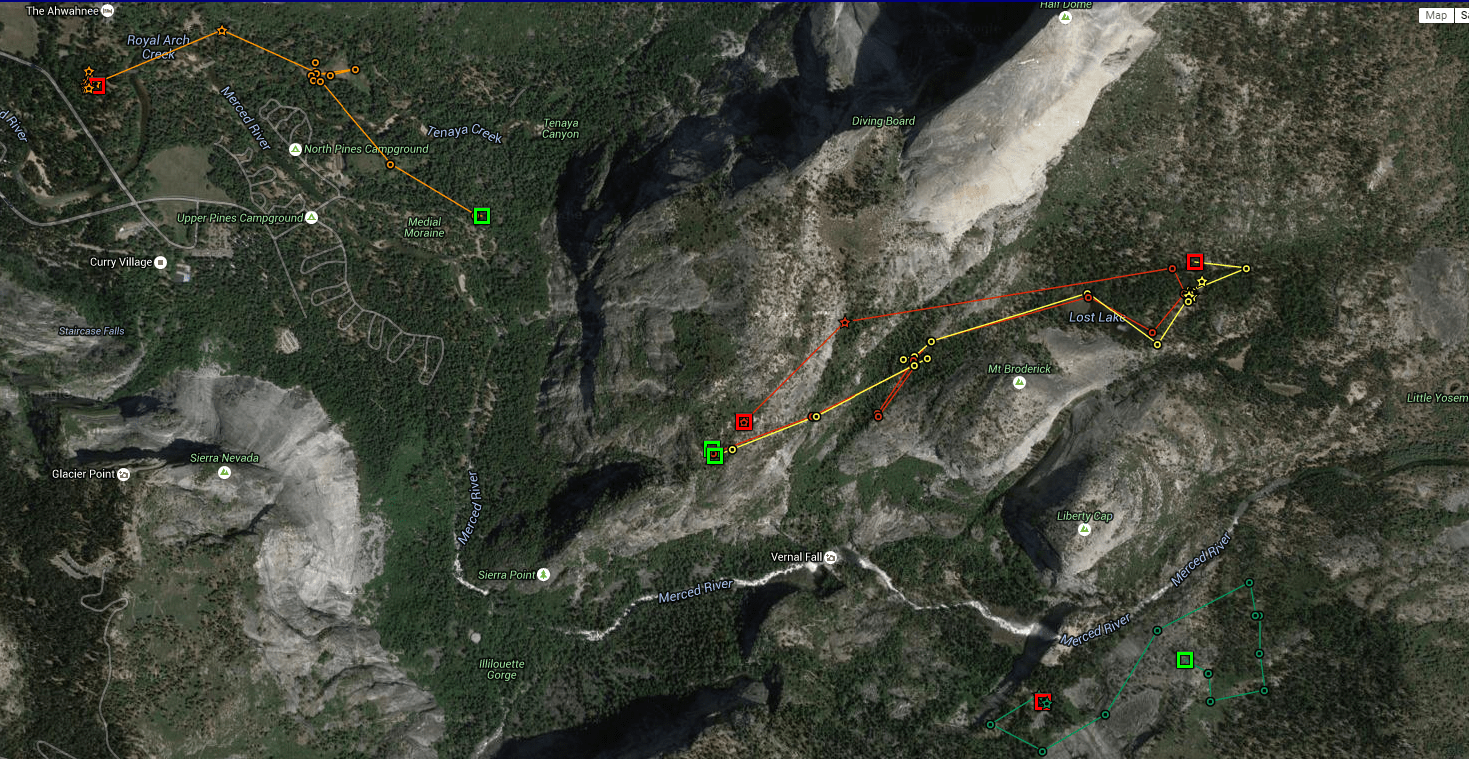This screenshot has height=759, width=1469.
Task: Click orange waypoint circle beside North Pines Campground
Action: [390, 165]
